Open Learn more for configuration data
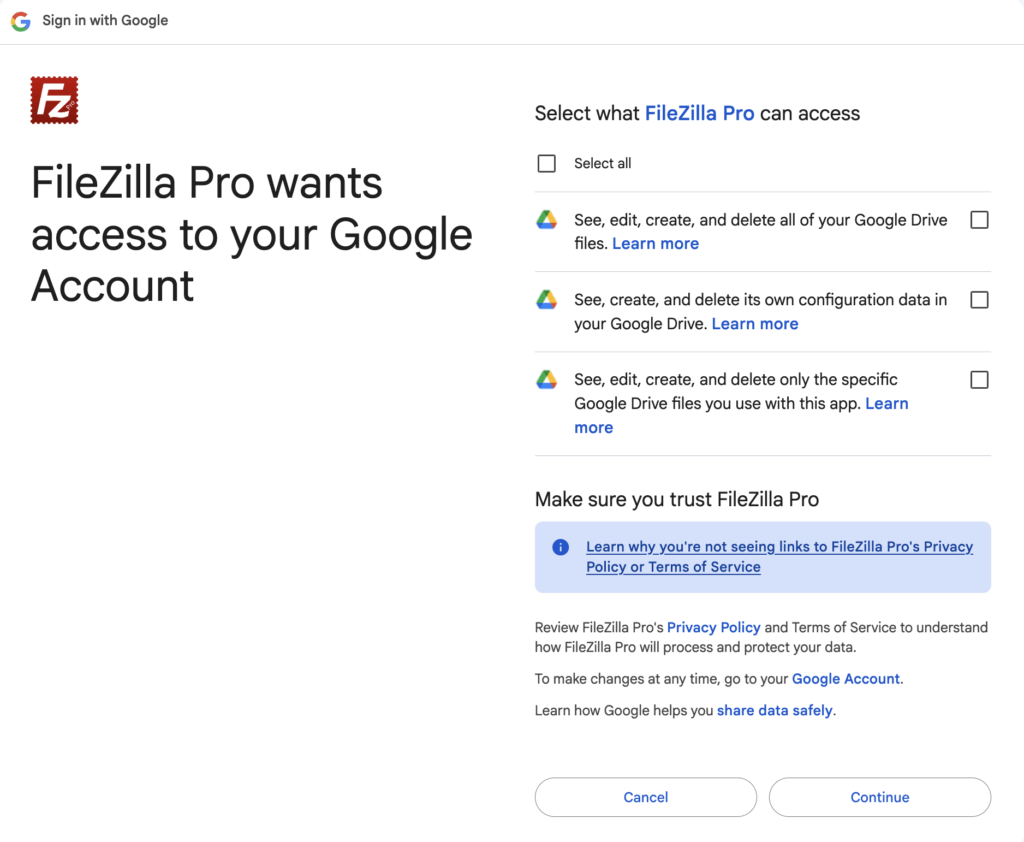Screen dimensions: 1024x842 click(x=755, y=324)
